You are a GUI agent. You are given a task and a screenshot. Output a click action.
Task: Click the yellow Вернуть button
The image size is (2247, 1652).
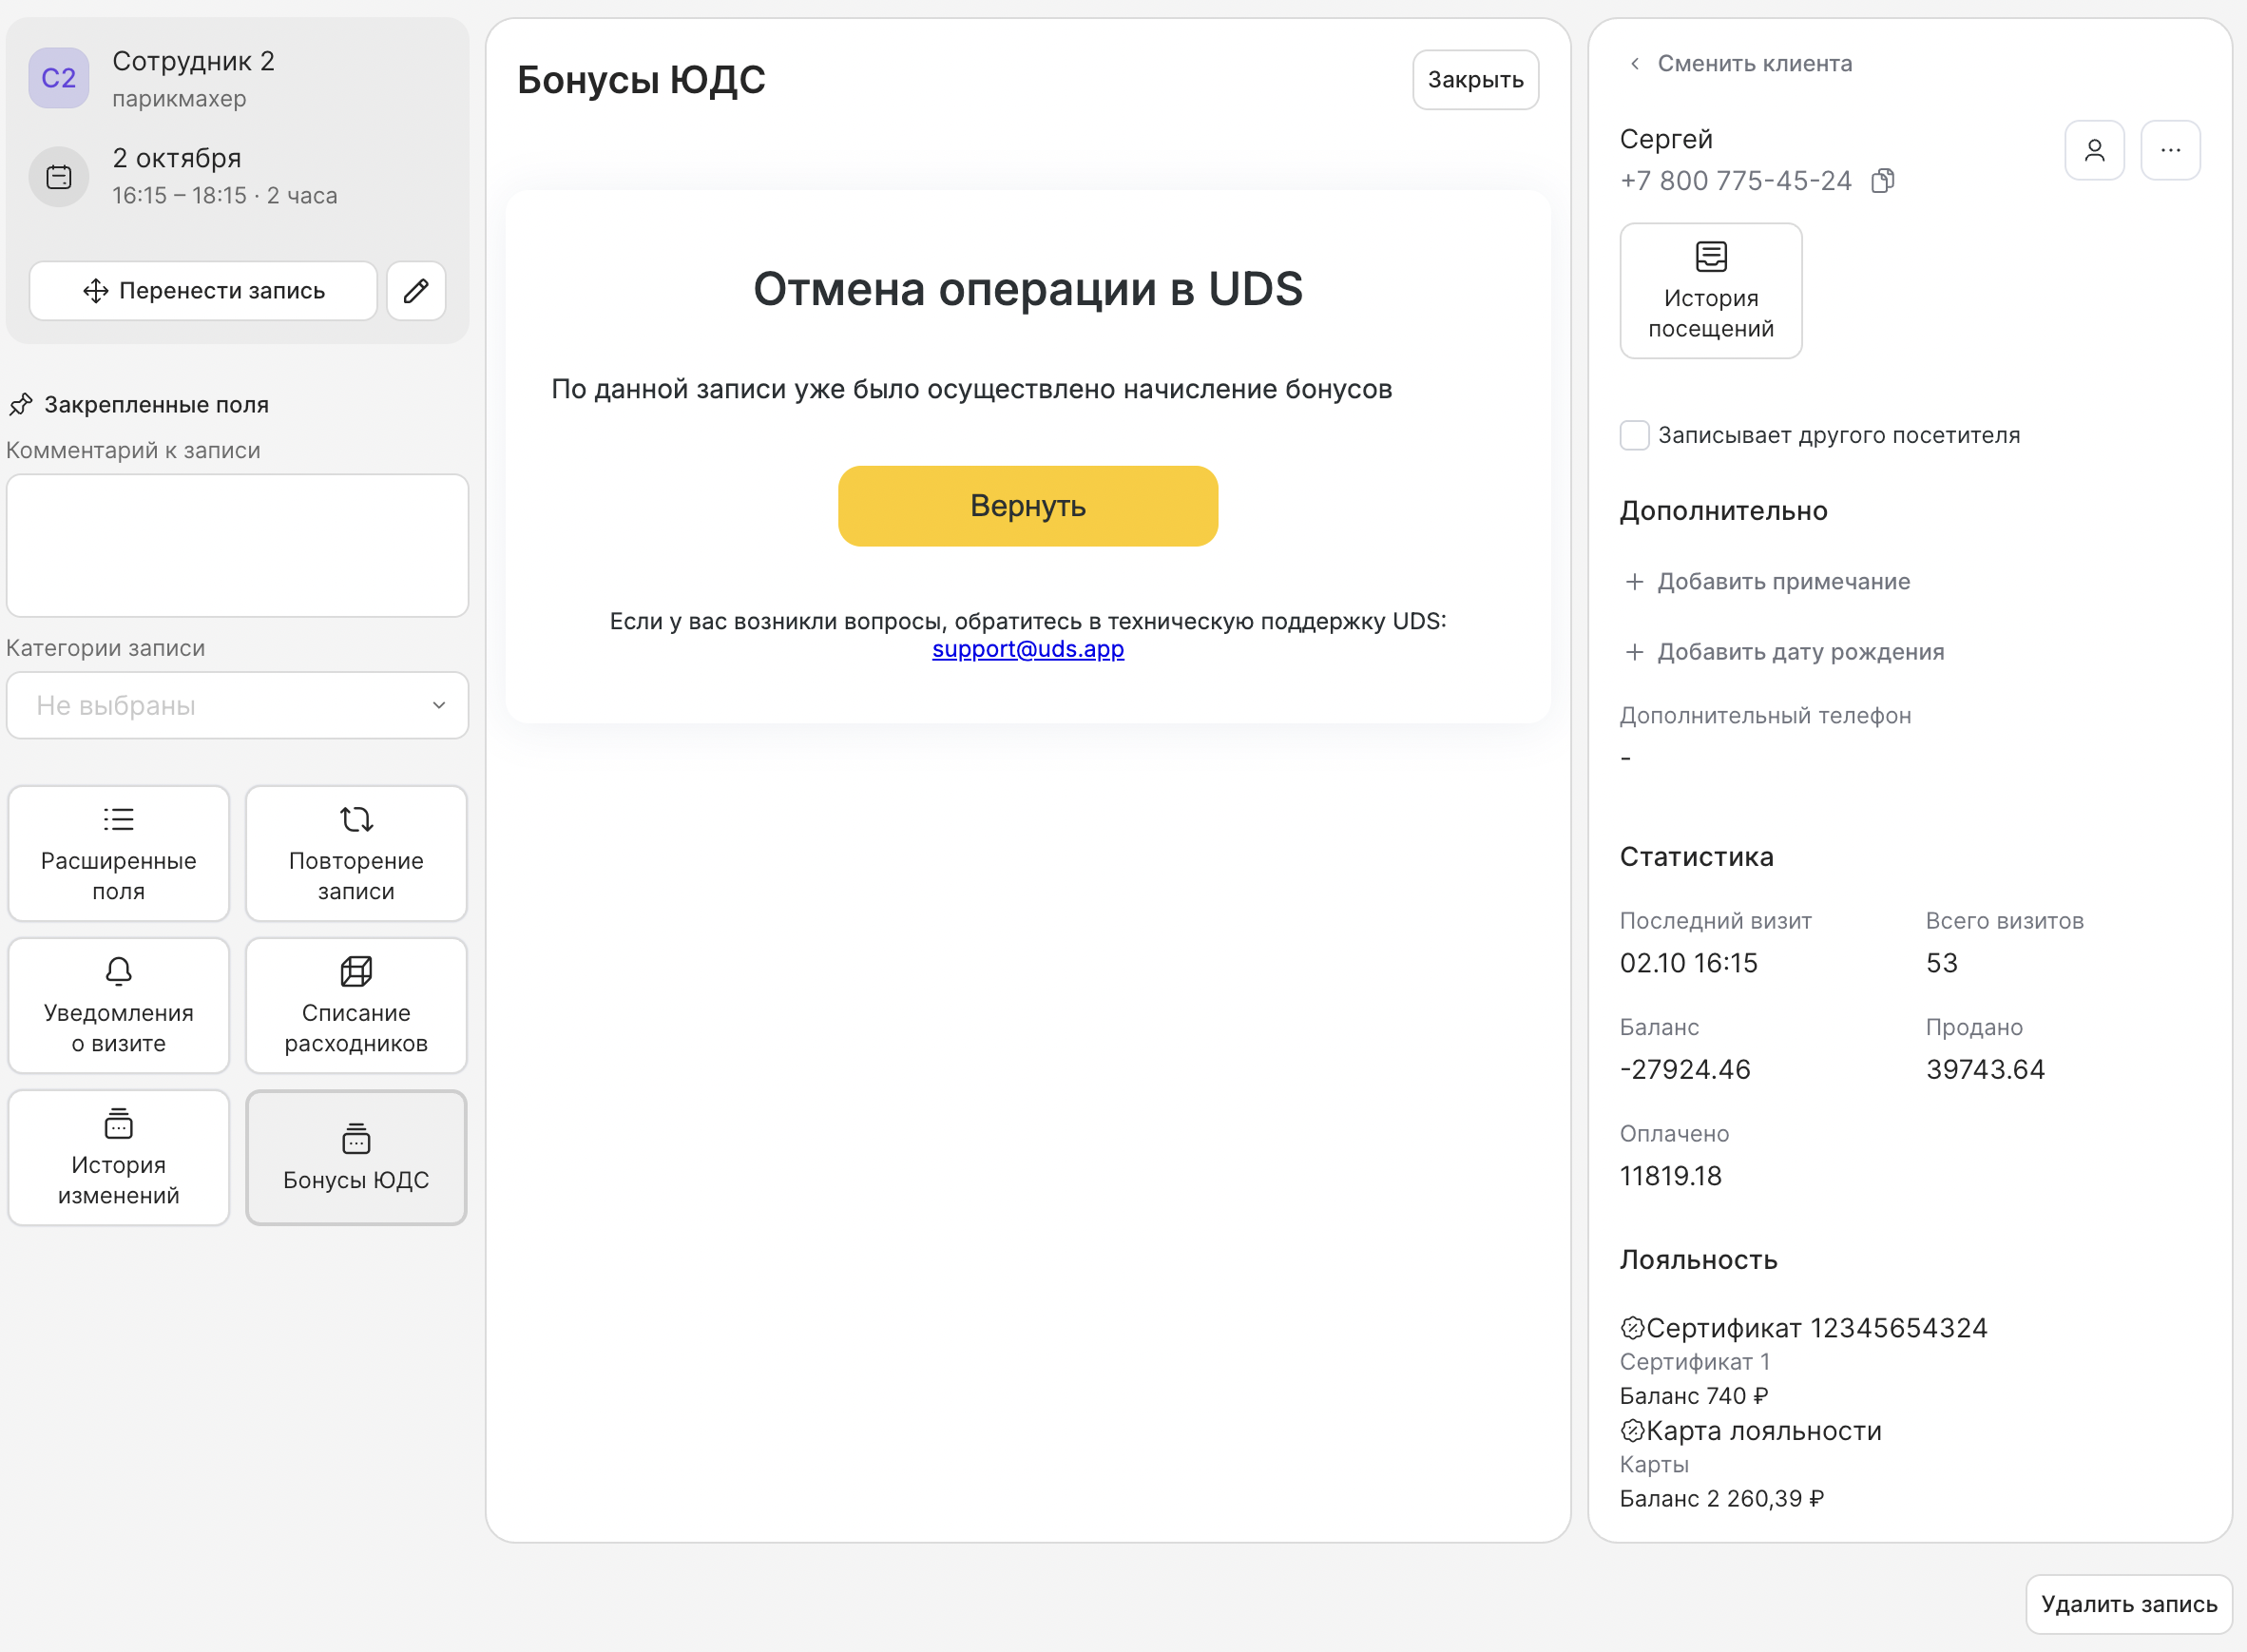tap(1028, 506)
